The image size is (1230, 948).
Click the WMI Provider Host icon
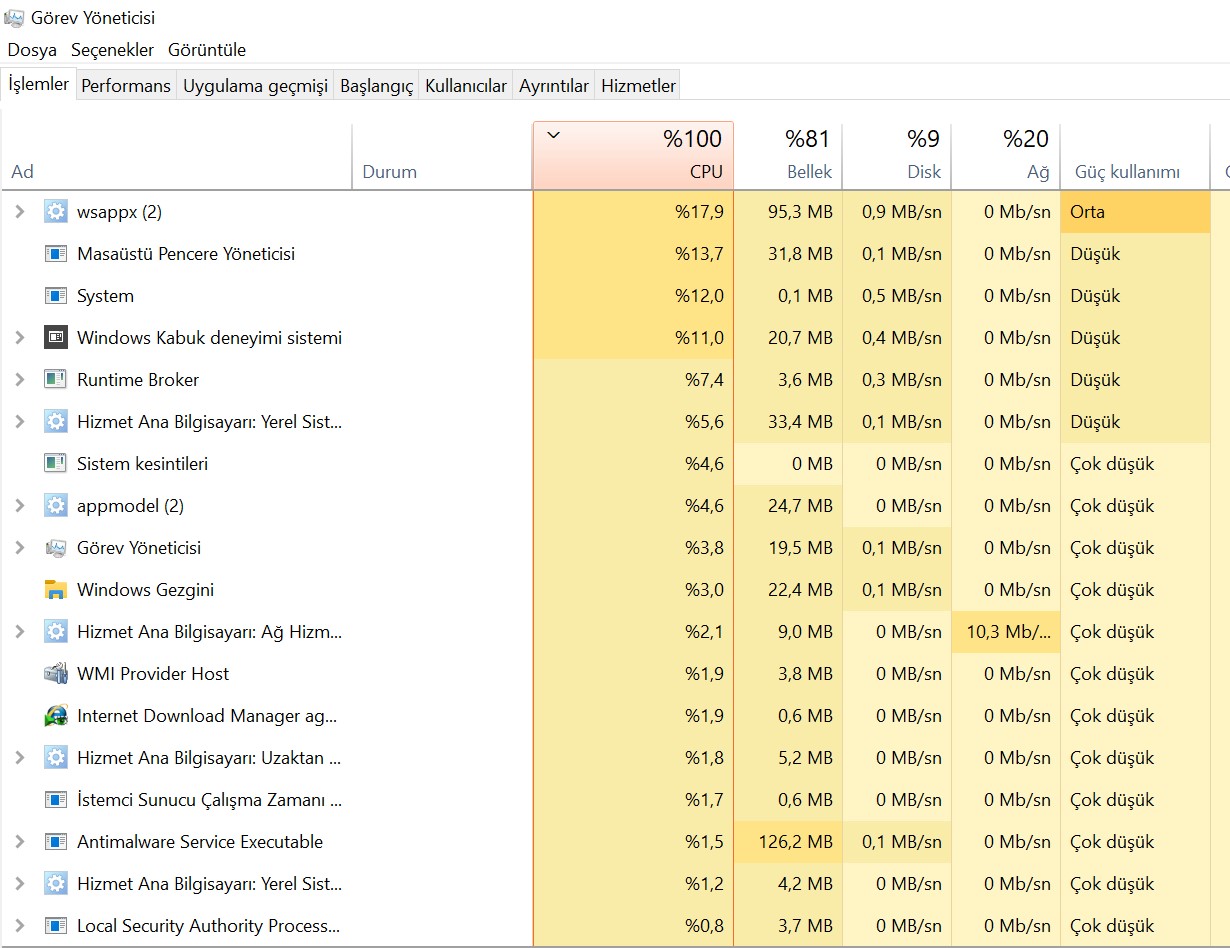pyautogui.click(x=56, y=674)
